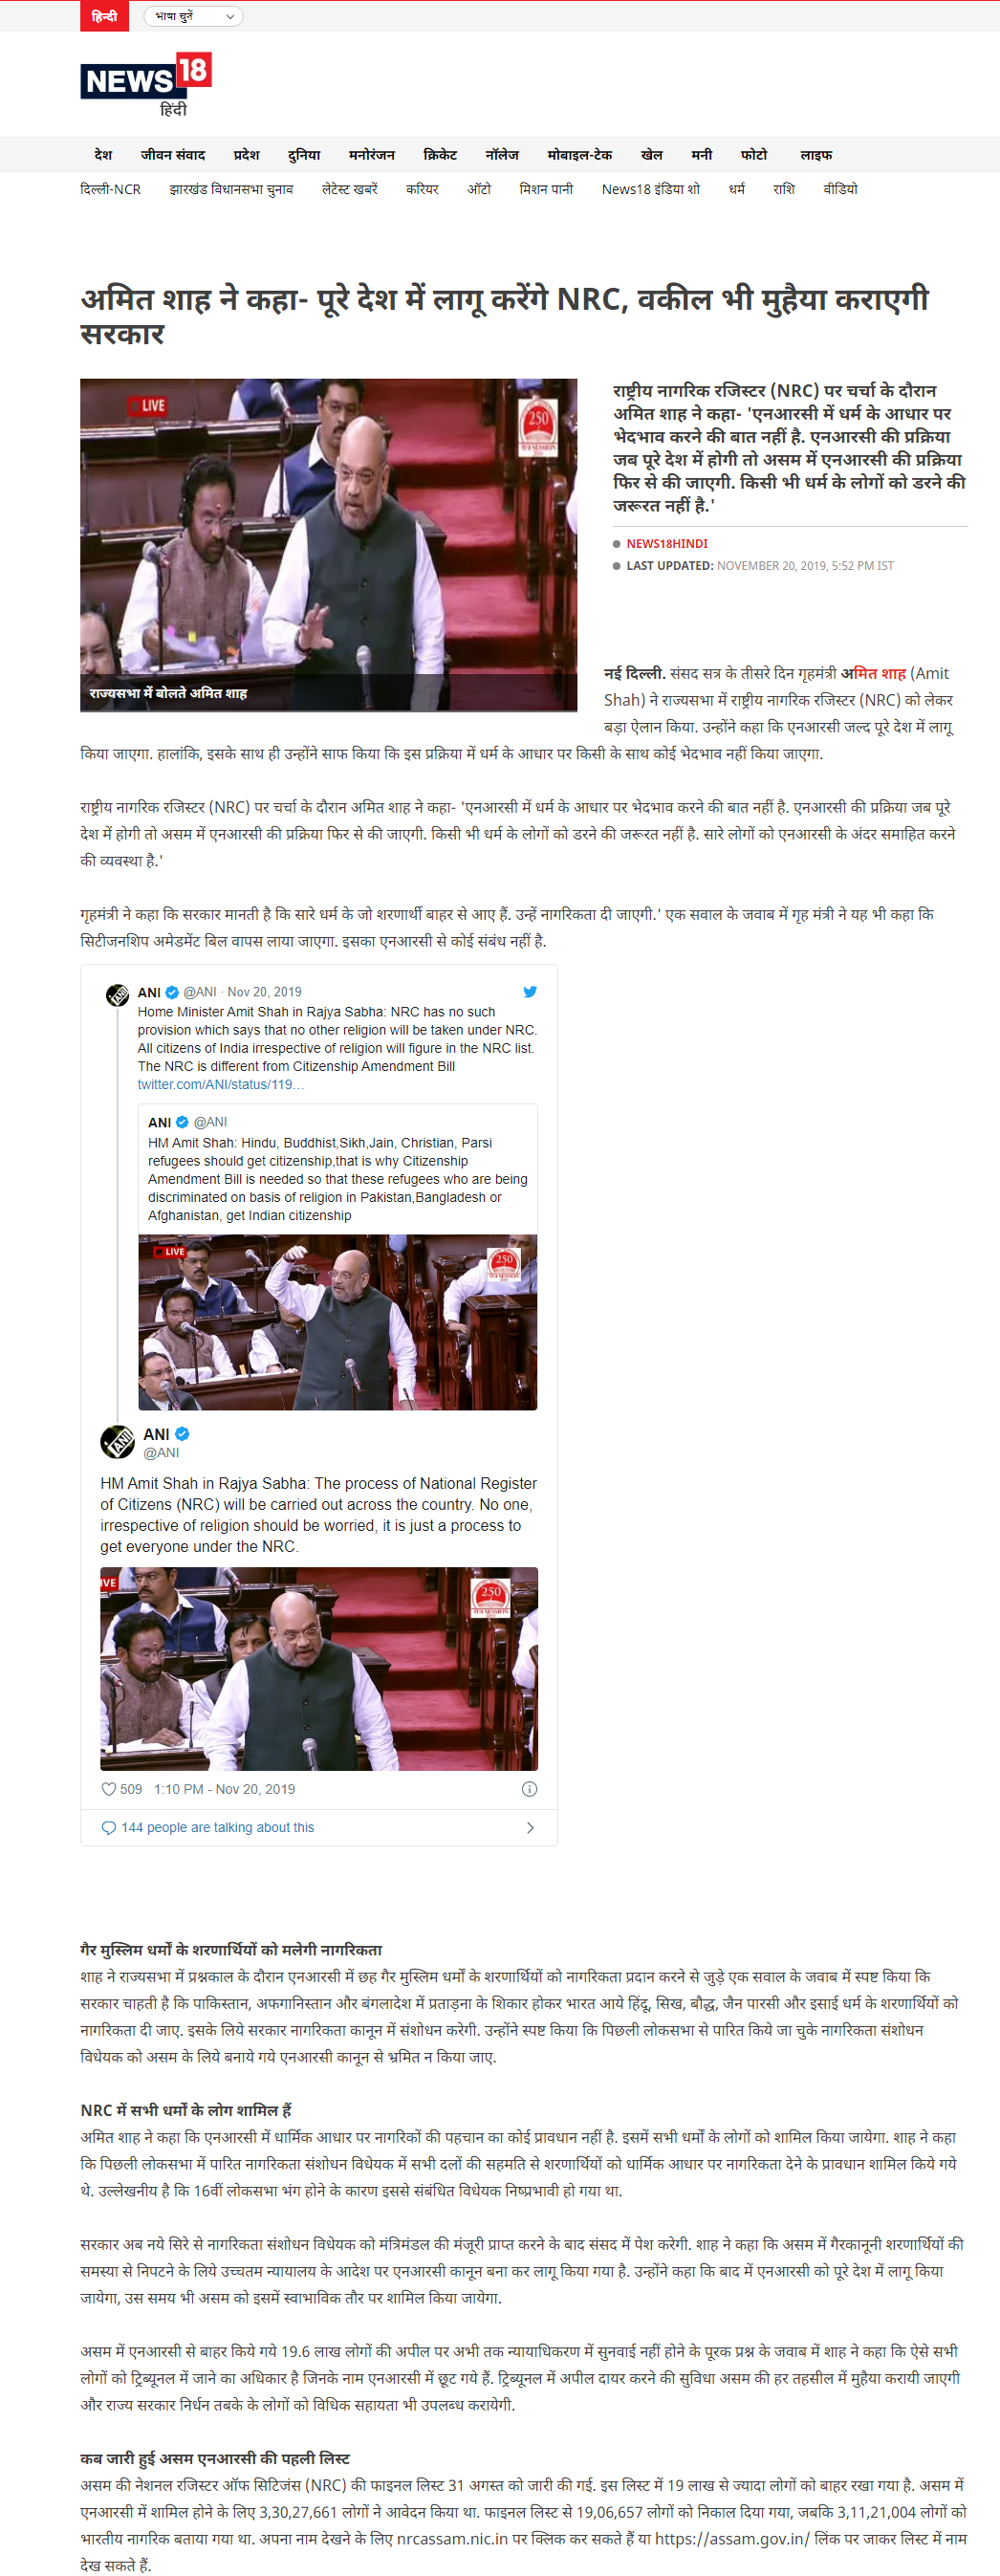Open the twitter.com/ANI/status link

click(221, 1084)
